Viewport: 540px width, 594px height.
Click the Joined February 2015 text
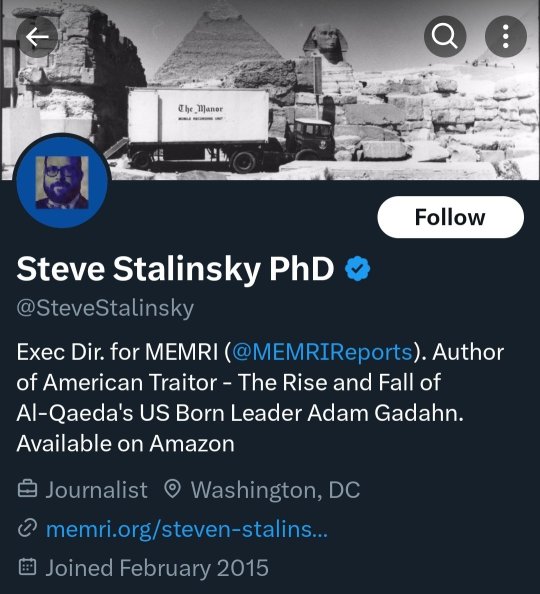[157, 568]
